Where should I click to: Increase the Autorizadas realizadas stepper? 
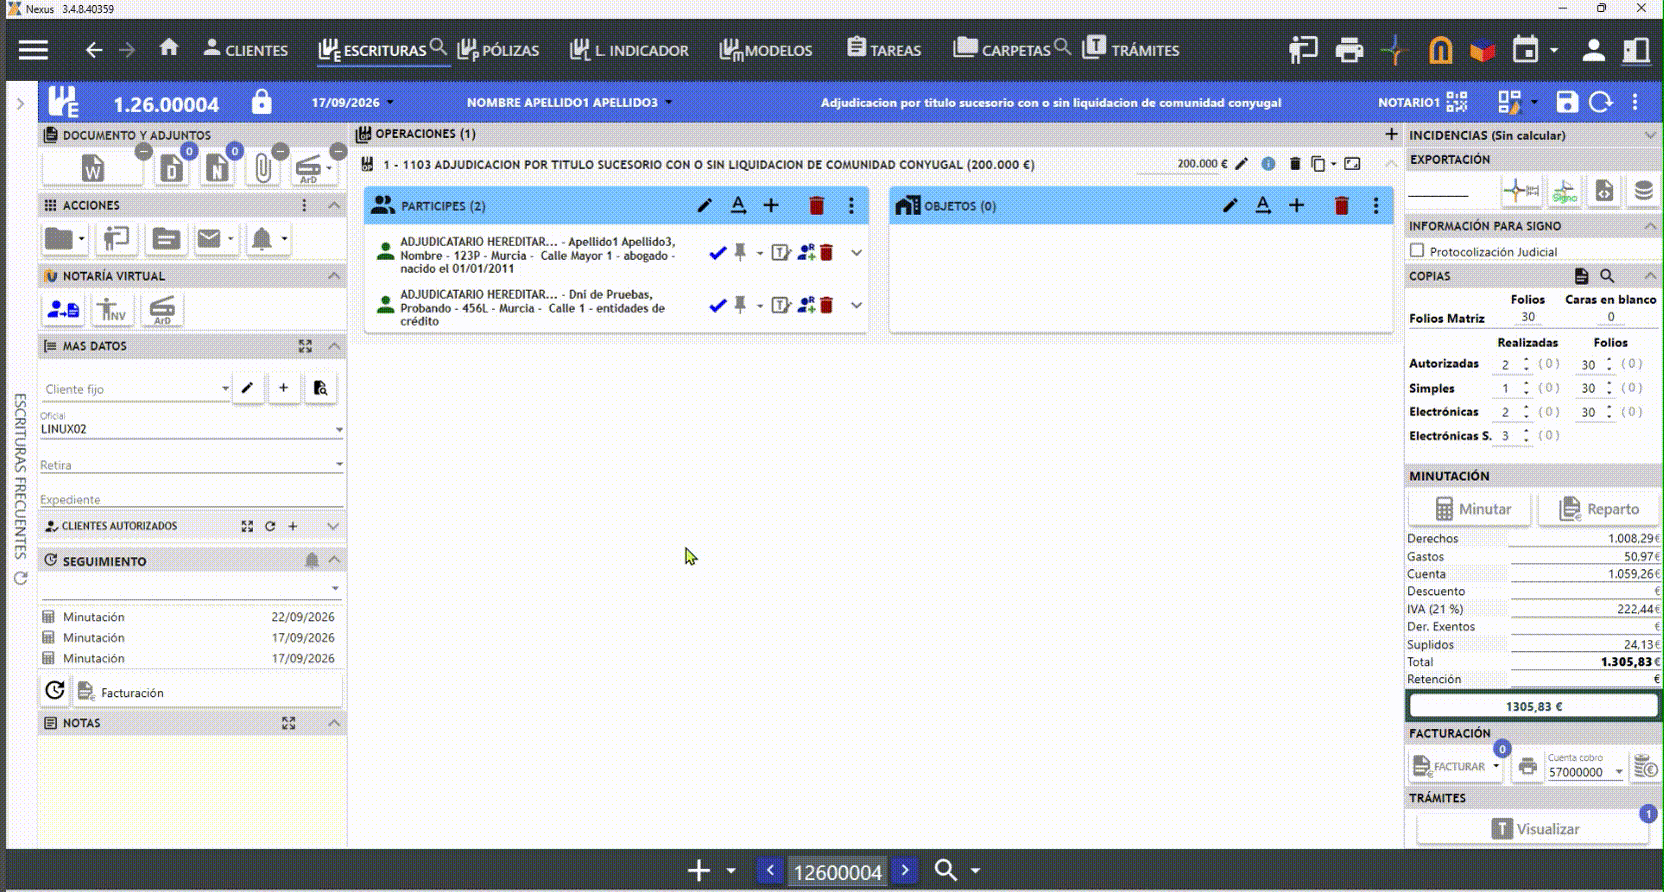pyautogui.click(x=1526, y=360)
